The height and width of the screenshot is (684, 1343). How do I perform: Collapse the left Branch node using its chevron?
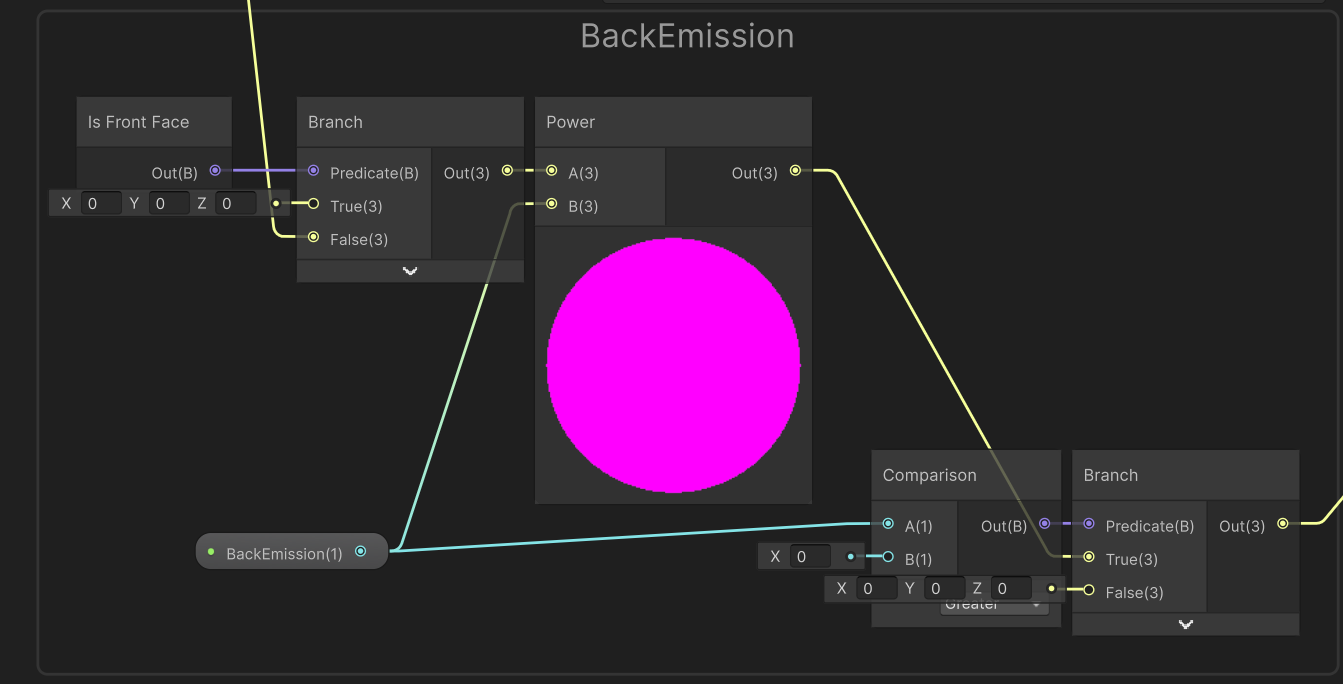click(409, 270)
